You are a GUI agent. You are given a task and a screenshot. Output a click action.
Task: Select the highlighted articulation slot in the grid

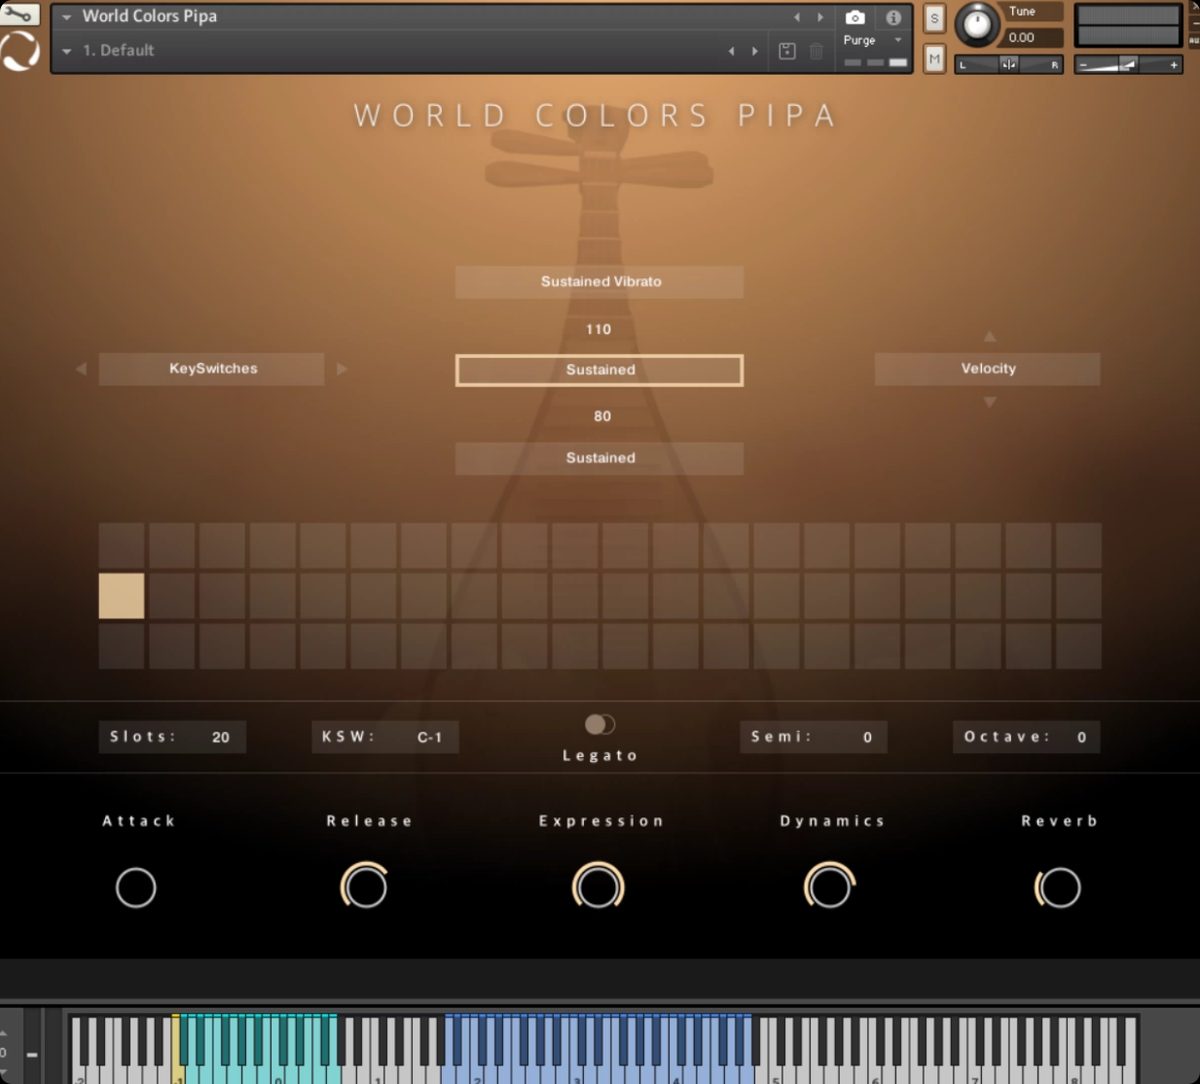tap(121, 596)
